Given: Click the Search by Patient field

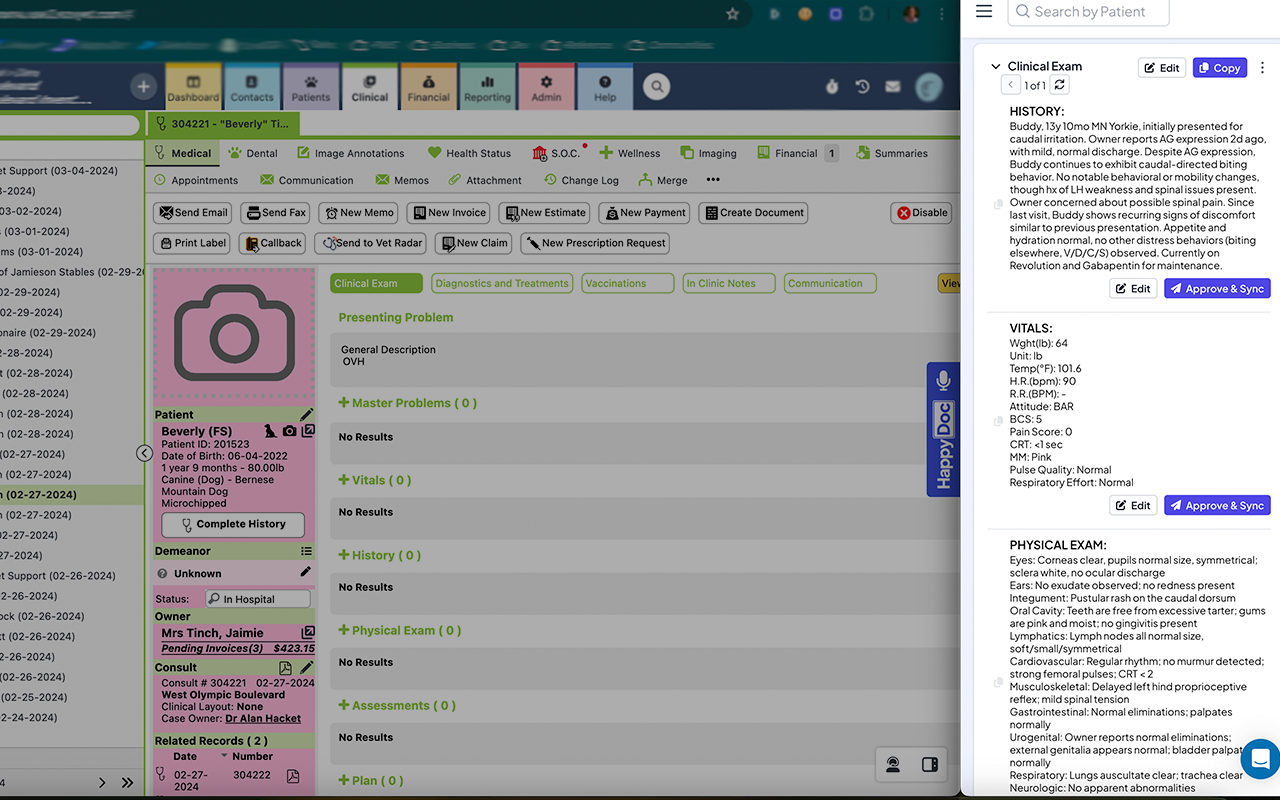Looking at the screenshot, I should coord(1088,12).
